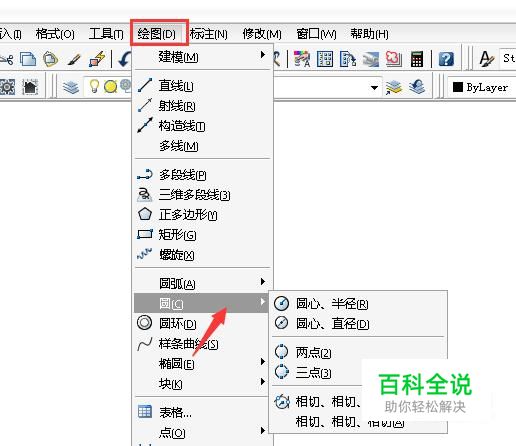The width and height of the screenshot is (516, 446).
Task: Select 正多边形(Y) polygon command
Action: 202,215
